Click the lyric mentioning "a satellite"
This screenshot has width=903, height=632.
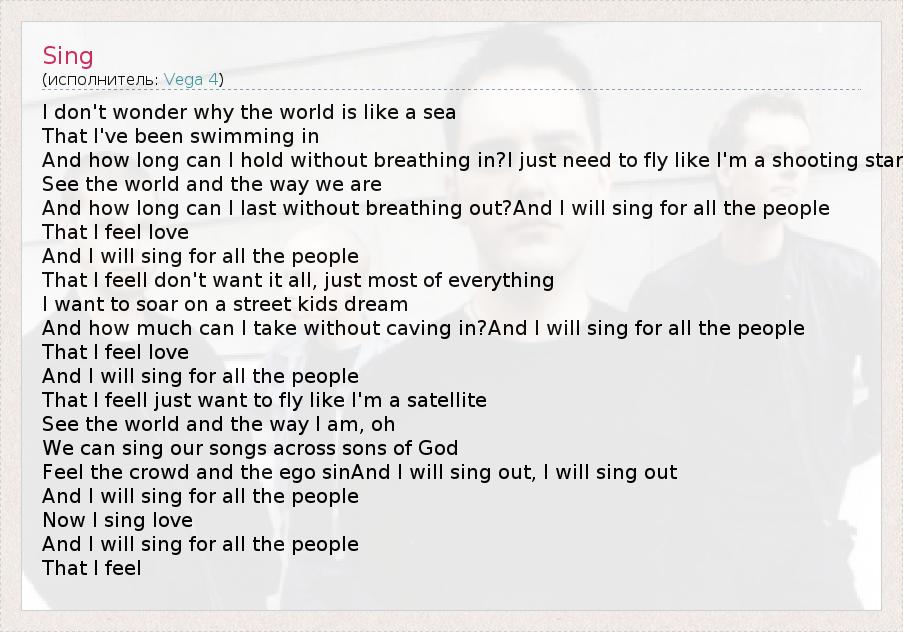point(264,400)
